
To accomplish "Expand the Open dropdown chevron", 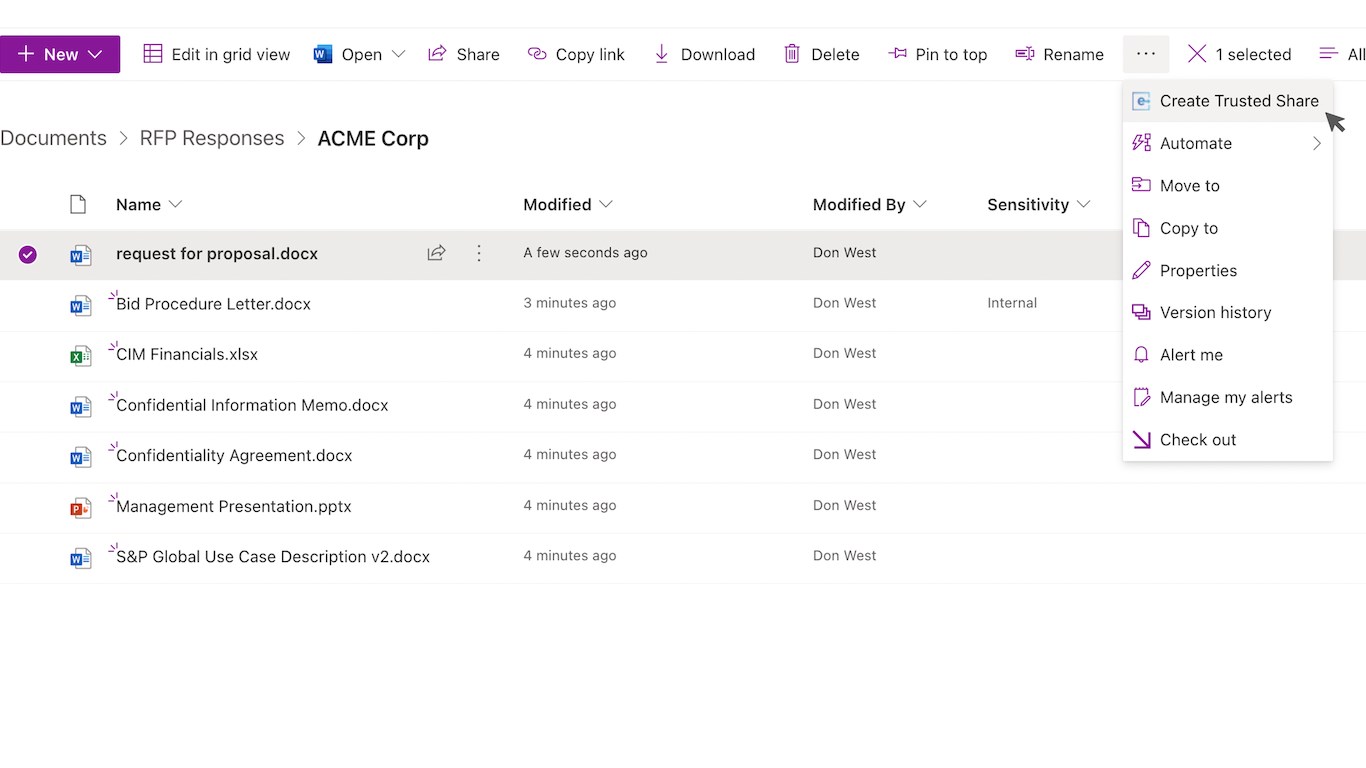I will pyautogui.click(x=398, y=54).
